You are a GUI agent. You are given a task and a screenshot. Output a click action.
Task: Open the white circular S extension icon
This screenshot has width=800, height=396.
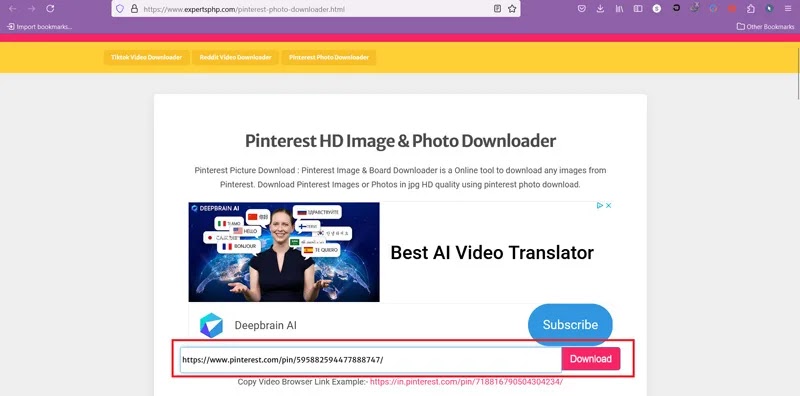[x=657, y=9]
